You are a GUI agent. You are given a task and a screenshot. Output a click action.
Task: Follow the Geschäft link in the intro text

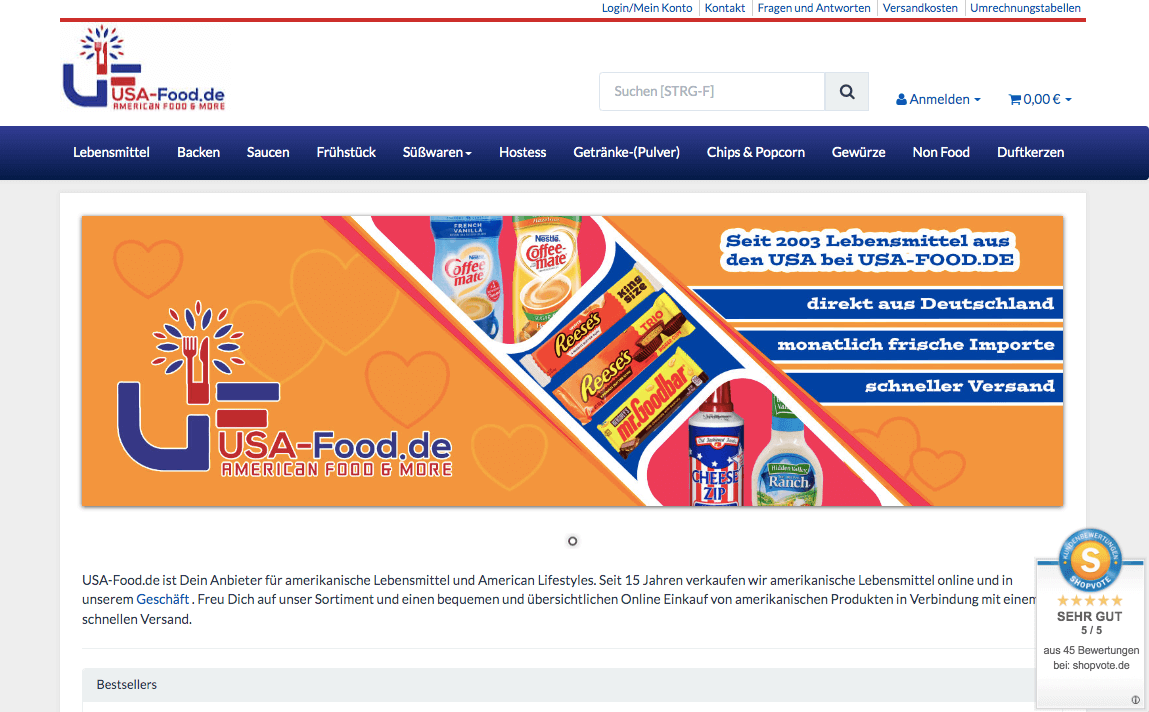163,599
